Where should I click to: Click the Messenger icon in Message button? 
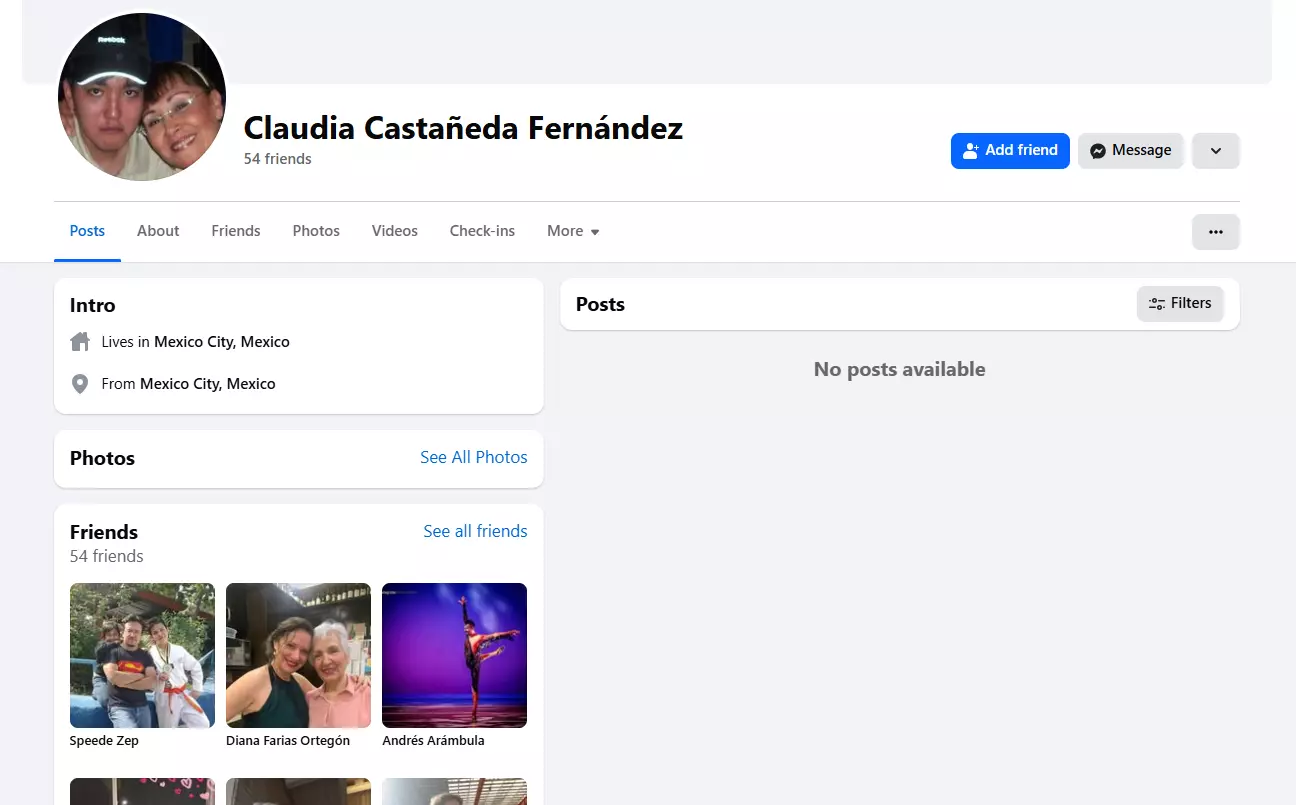click(x=1098, y=151)
